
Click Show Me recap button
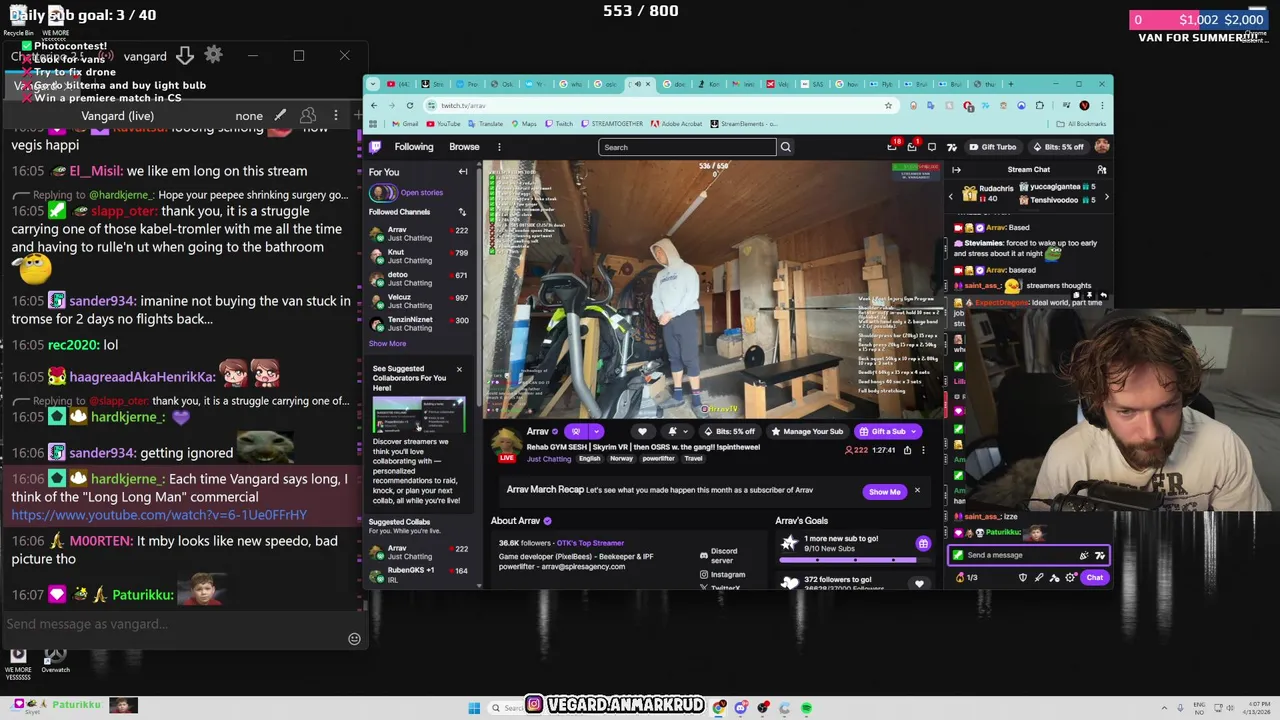[x=884, y=491]
